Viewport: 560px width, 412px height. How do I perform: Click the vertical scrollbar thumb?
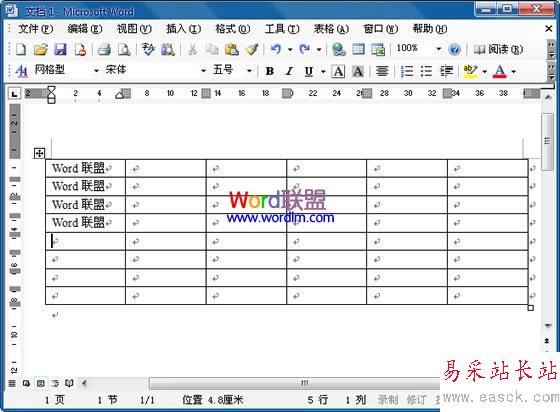(x=547, y=141)
